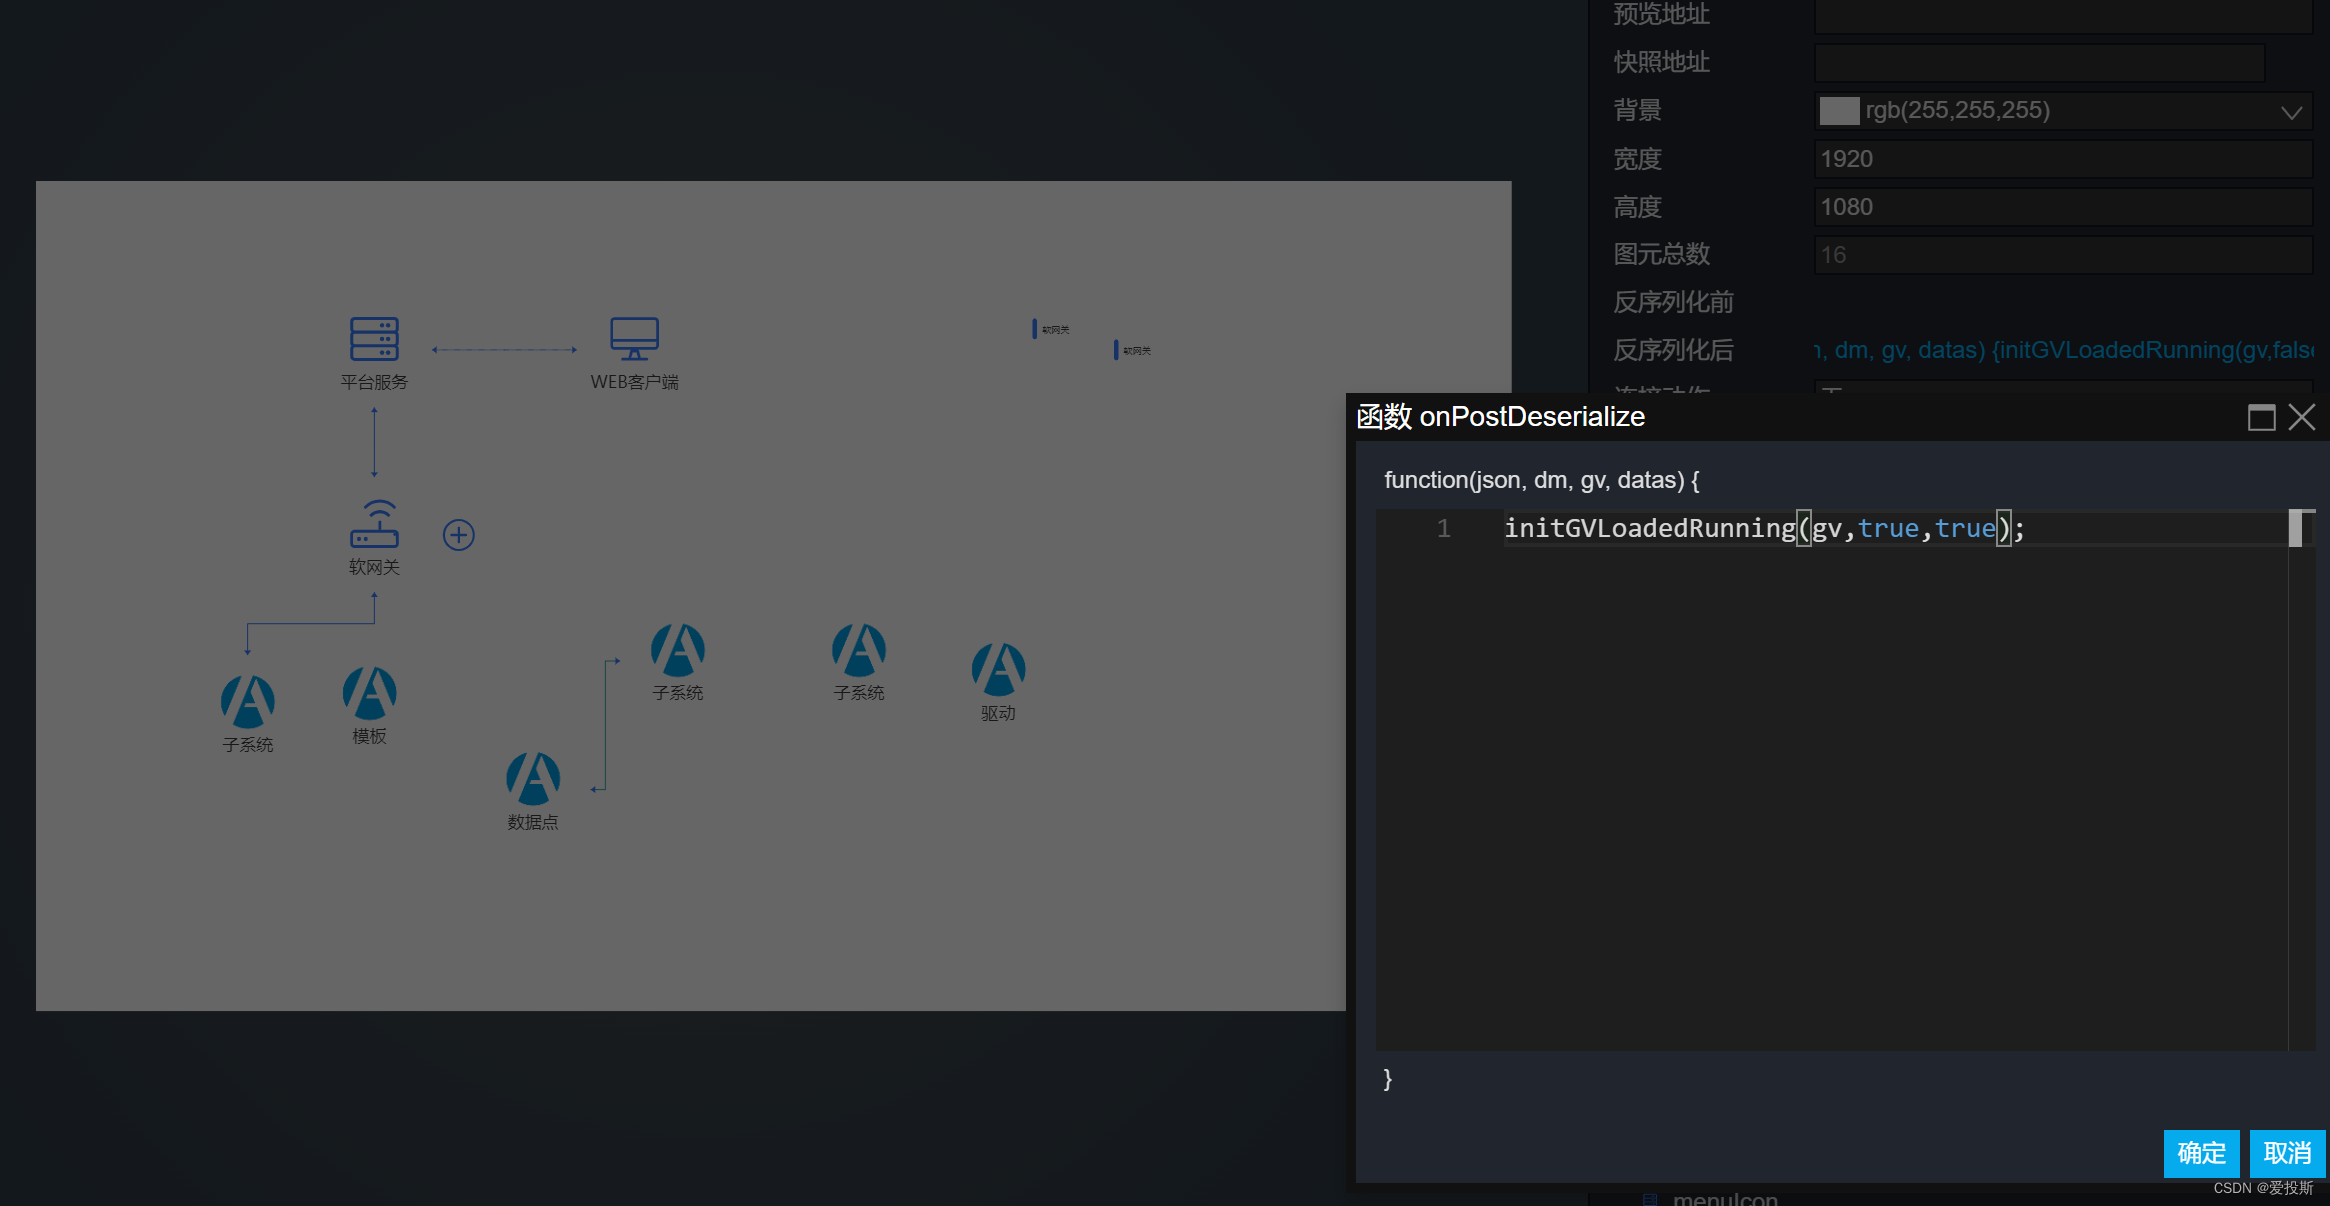Select the 数据点 node icon
Viewport: 2330px width, 1206px height.
533,782
